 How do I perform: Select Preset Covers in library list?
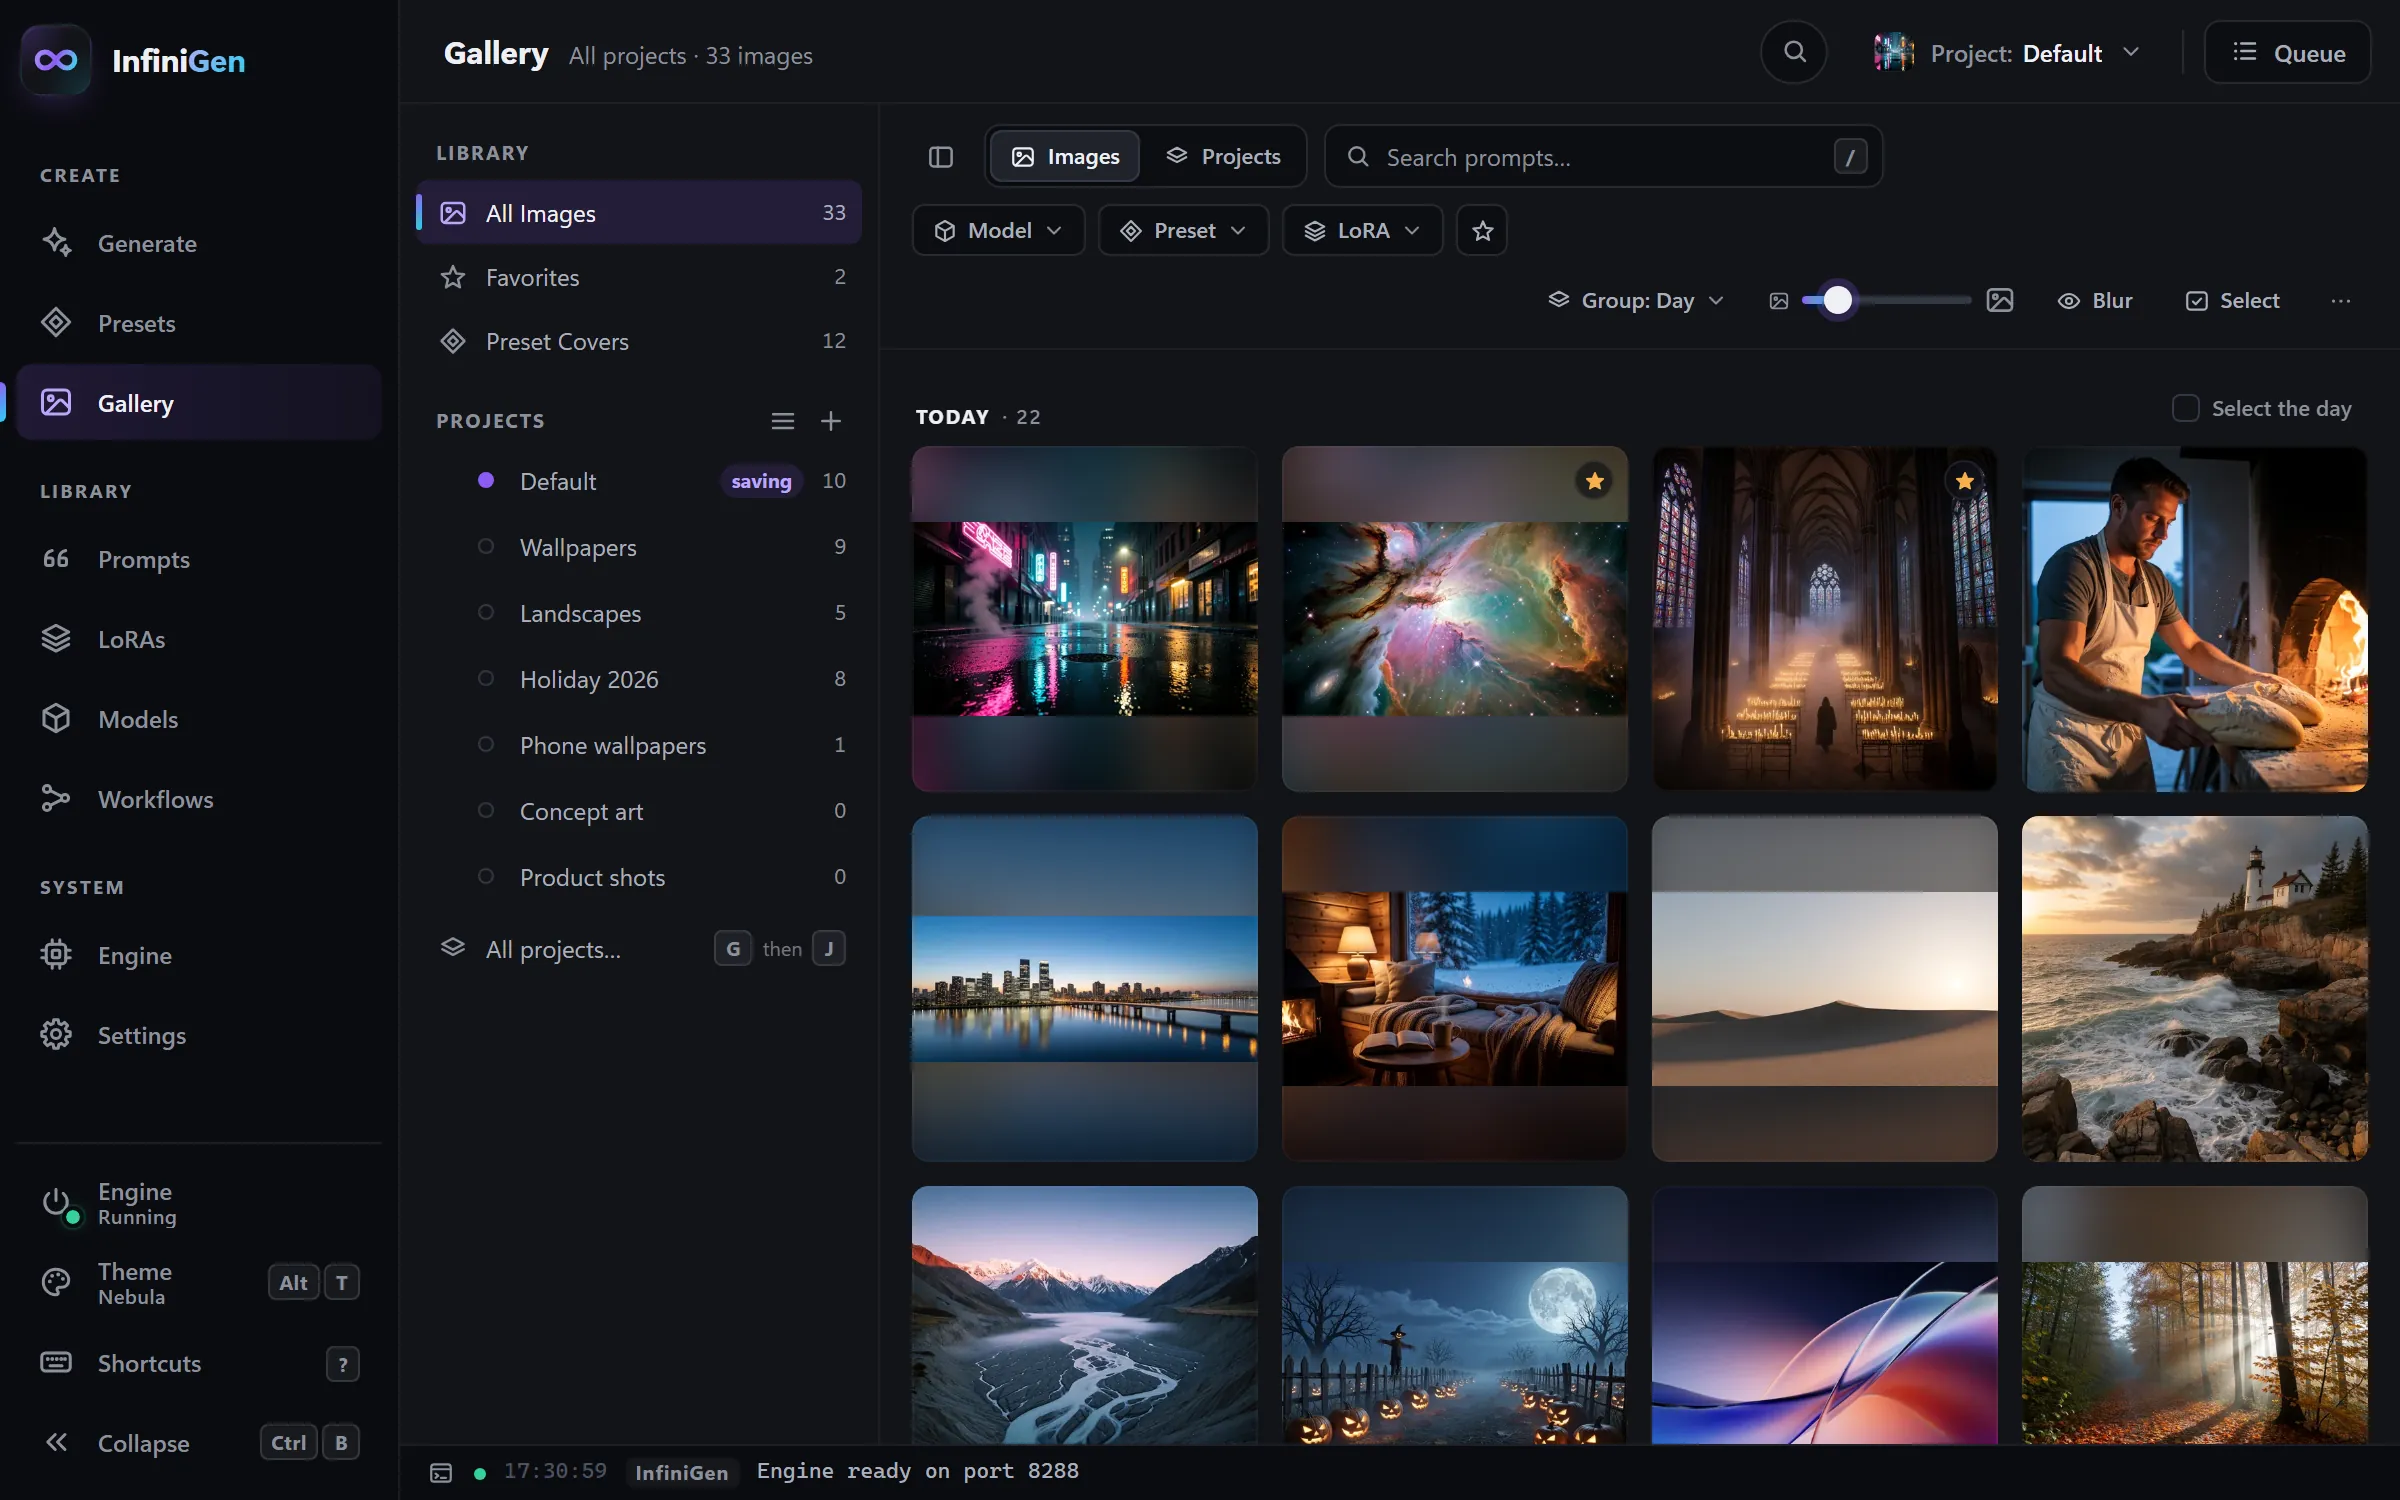coord(639,341)
